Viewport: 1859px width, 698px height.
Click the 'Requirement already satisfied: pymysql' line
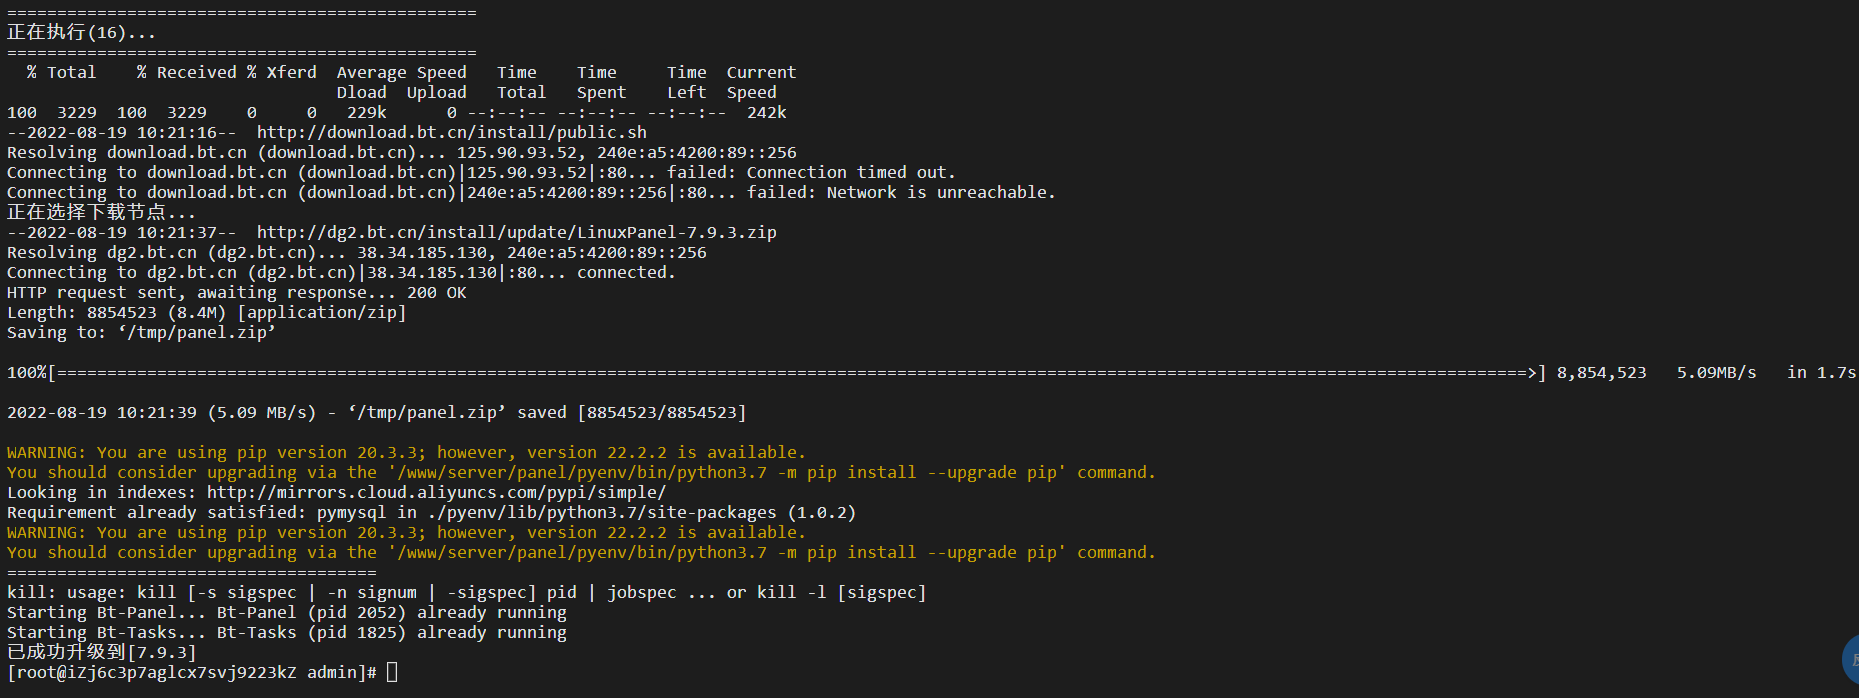pyautogui.click(x=432, y=512)
